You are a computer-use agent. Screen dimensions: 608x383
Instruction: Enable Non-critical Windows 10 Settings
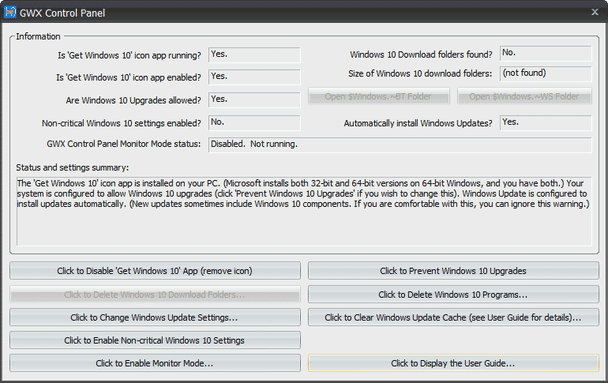click(x=155, y=340)
